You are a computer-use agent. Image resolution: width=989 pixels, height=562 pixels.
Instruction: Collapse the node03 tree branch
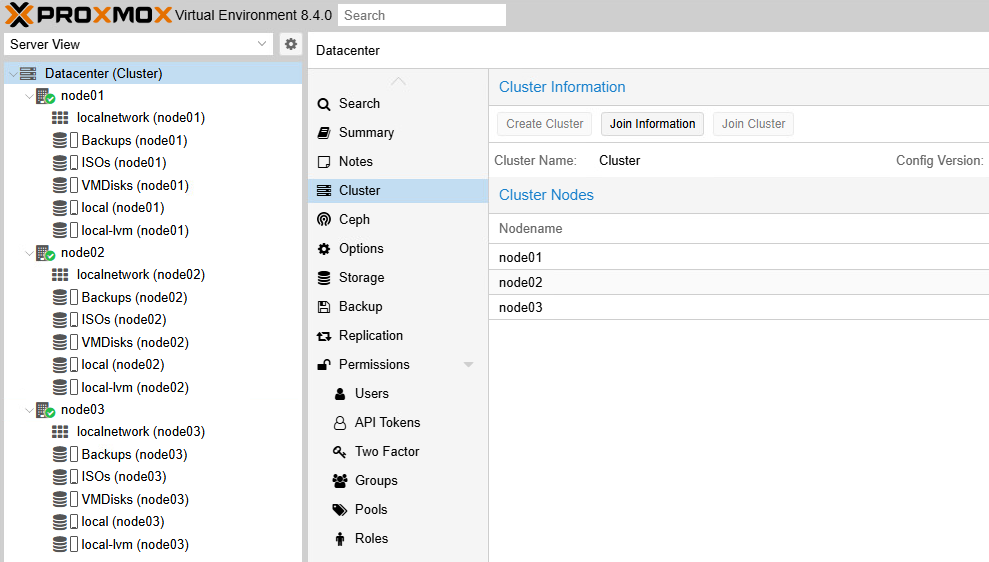click(28, 410)
